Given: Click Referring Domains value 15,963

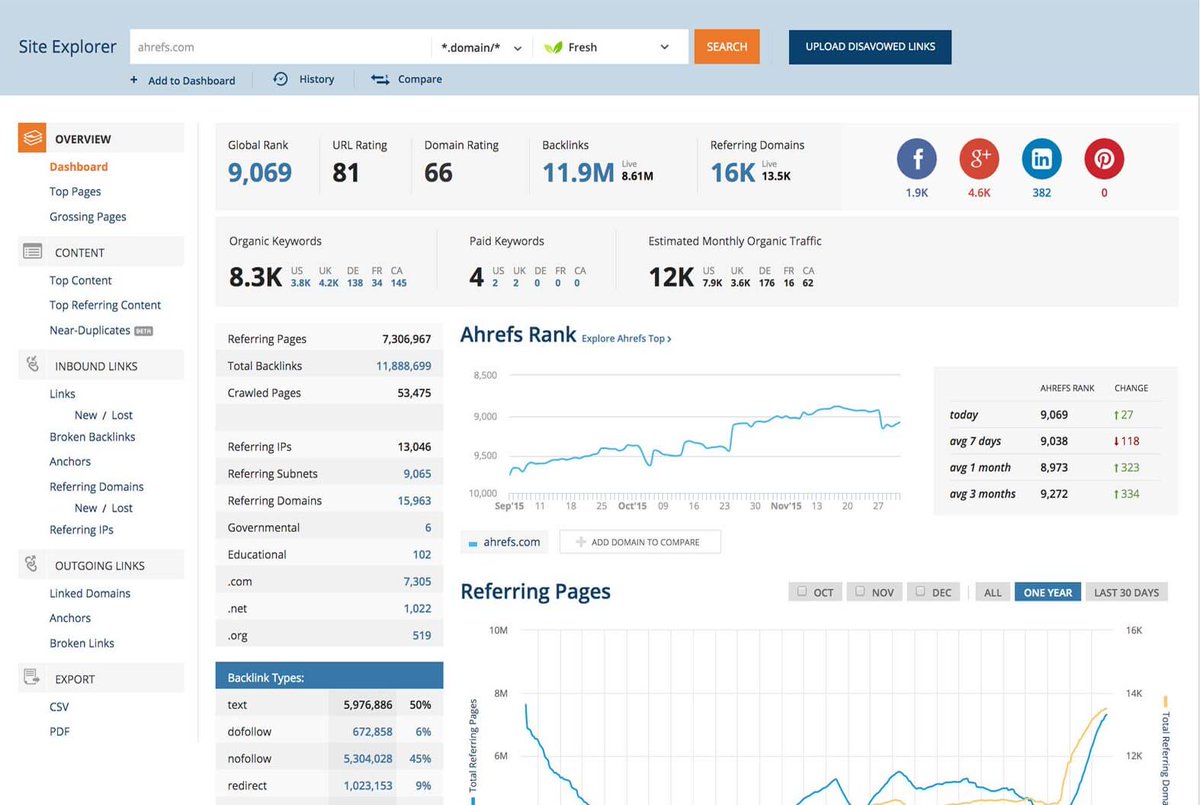Looking at the screenshot, I should tap(415, 501).
